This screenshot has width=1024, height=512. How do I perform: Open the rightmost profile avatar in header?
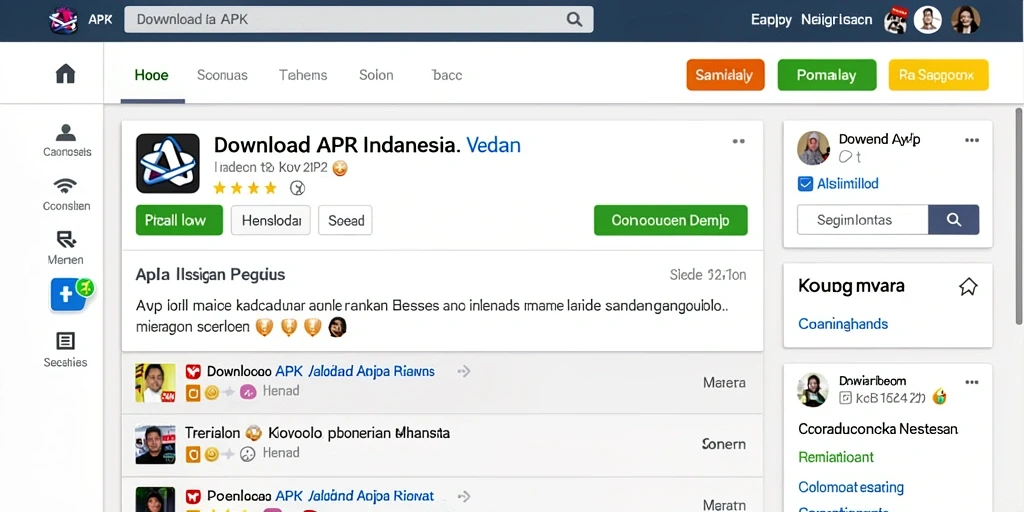pos(966,20)
